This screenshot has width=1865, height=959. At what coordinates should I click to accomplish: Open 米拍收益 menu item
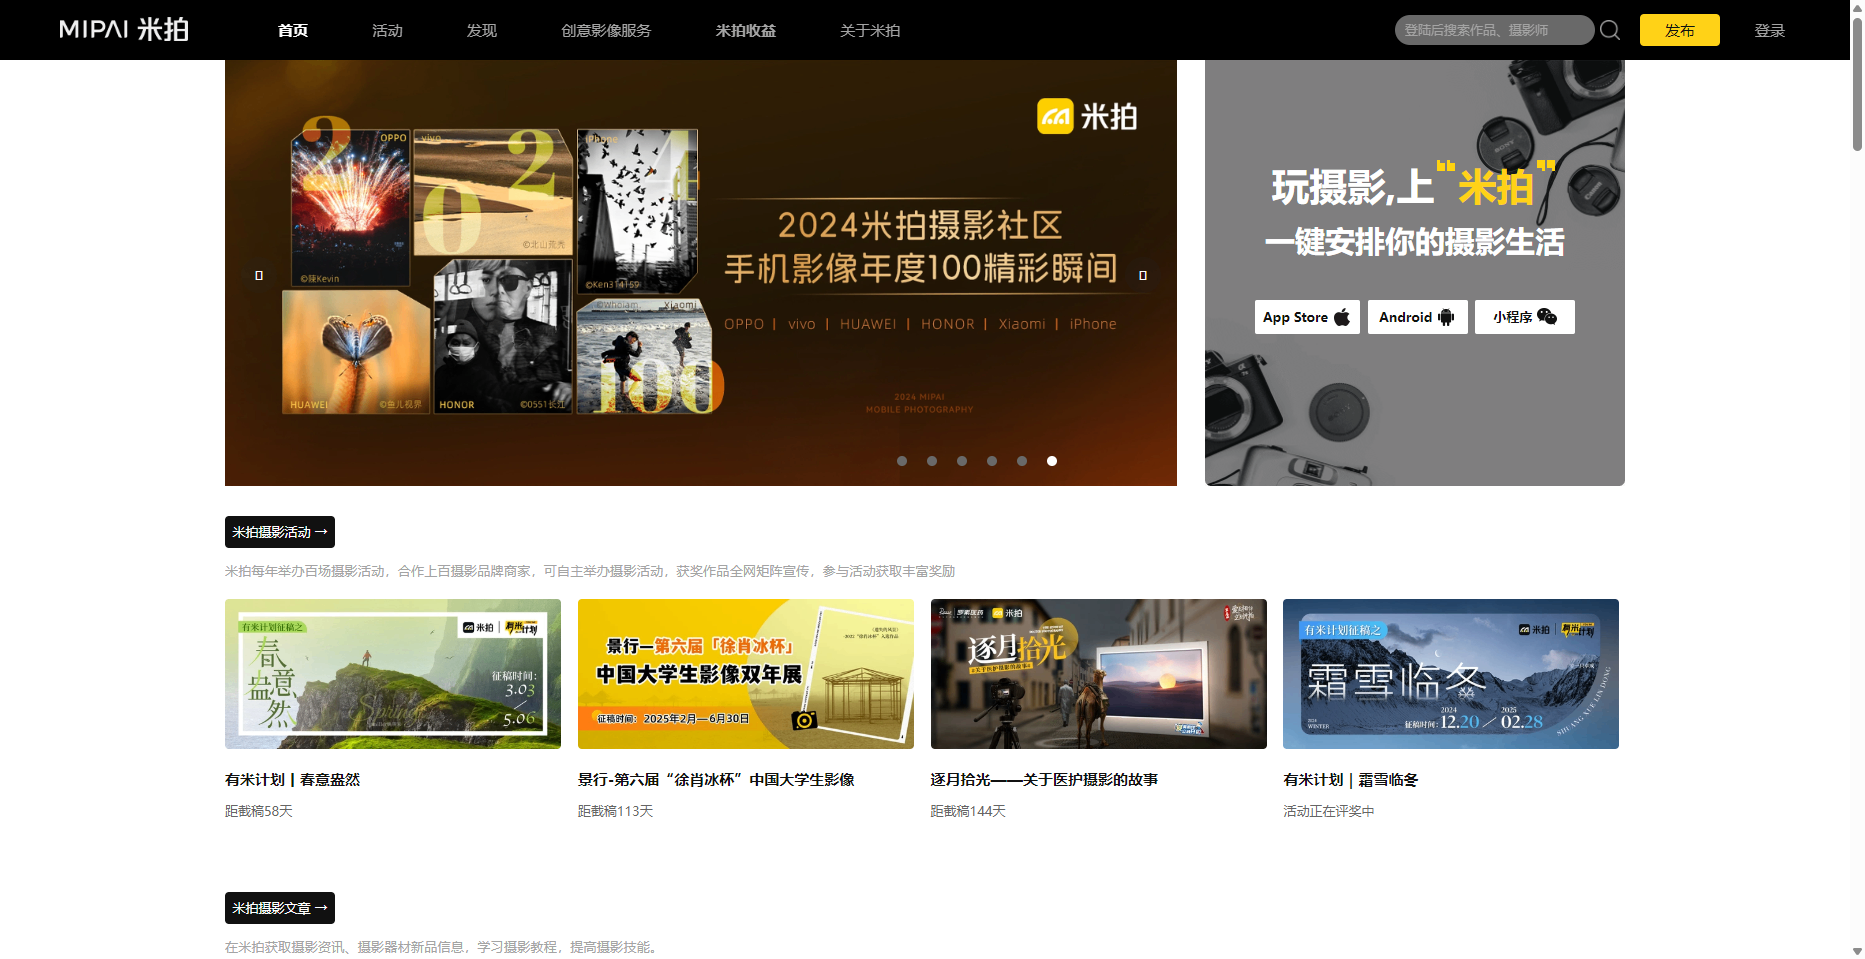tap(746, 30)
